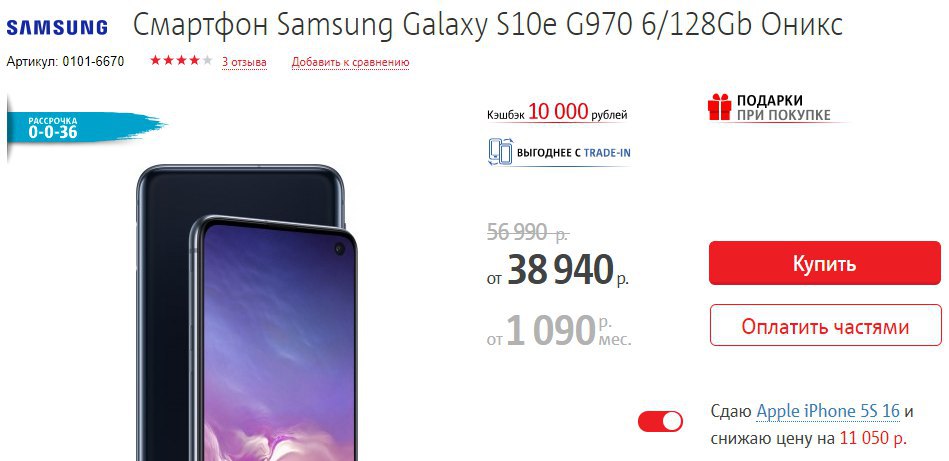The image size is (949, 461).
Task: Click the от 1 090 р. monthly price
Action: 559,330
